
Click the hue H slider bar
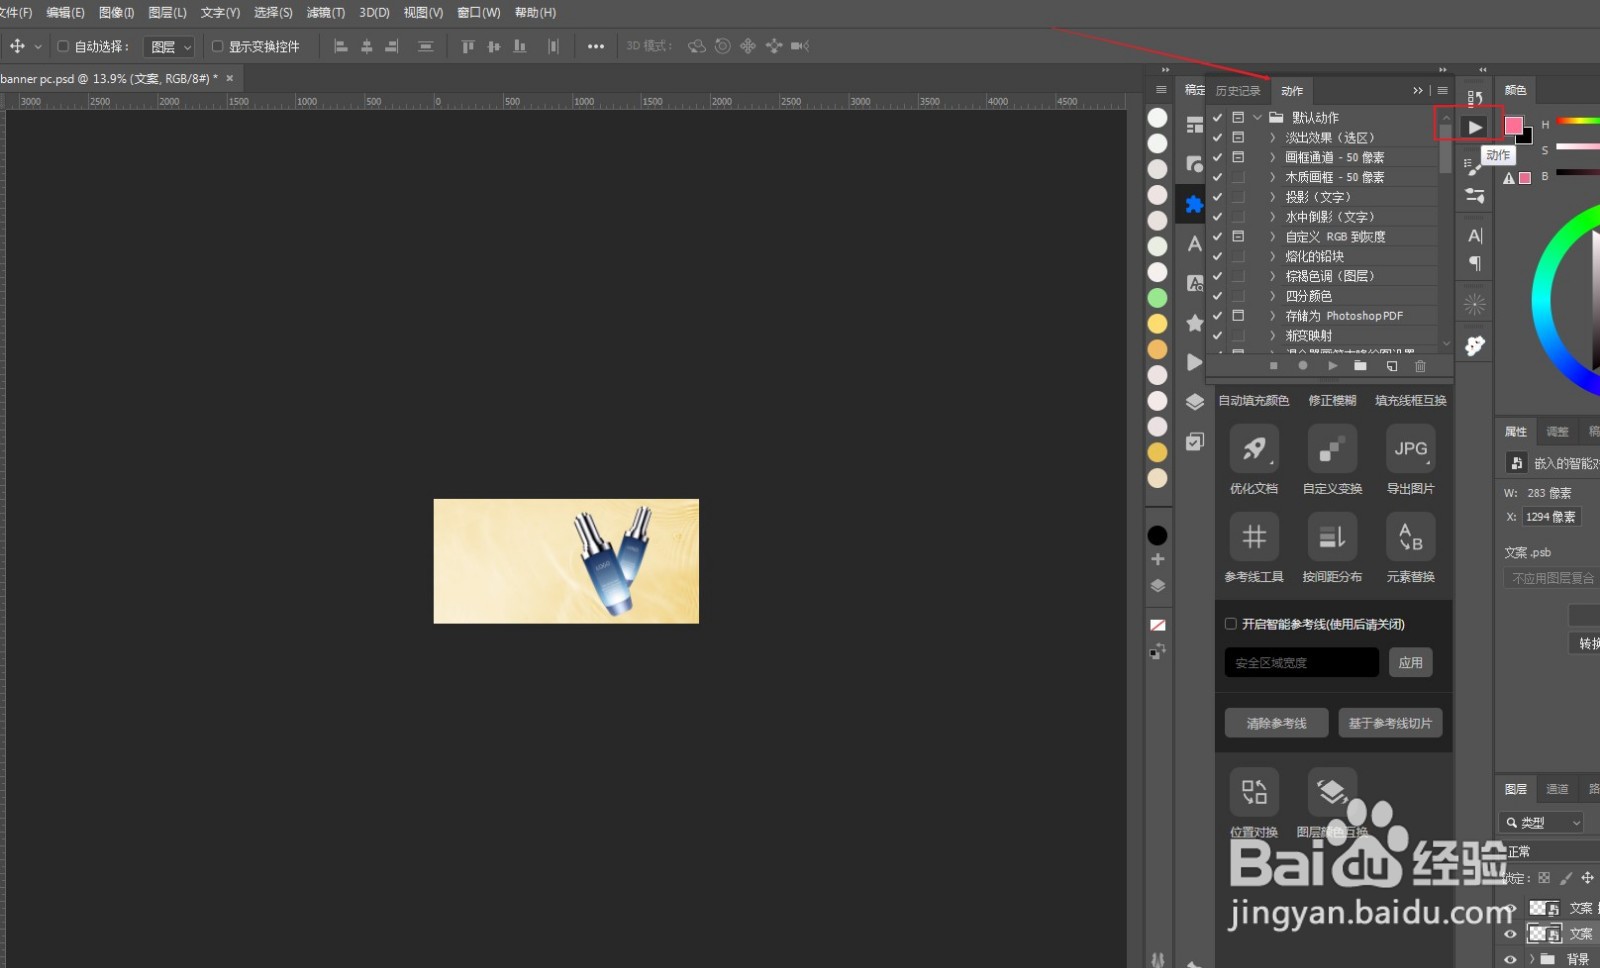tap(1578, 122)
